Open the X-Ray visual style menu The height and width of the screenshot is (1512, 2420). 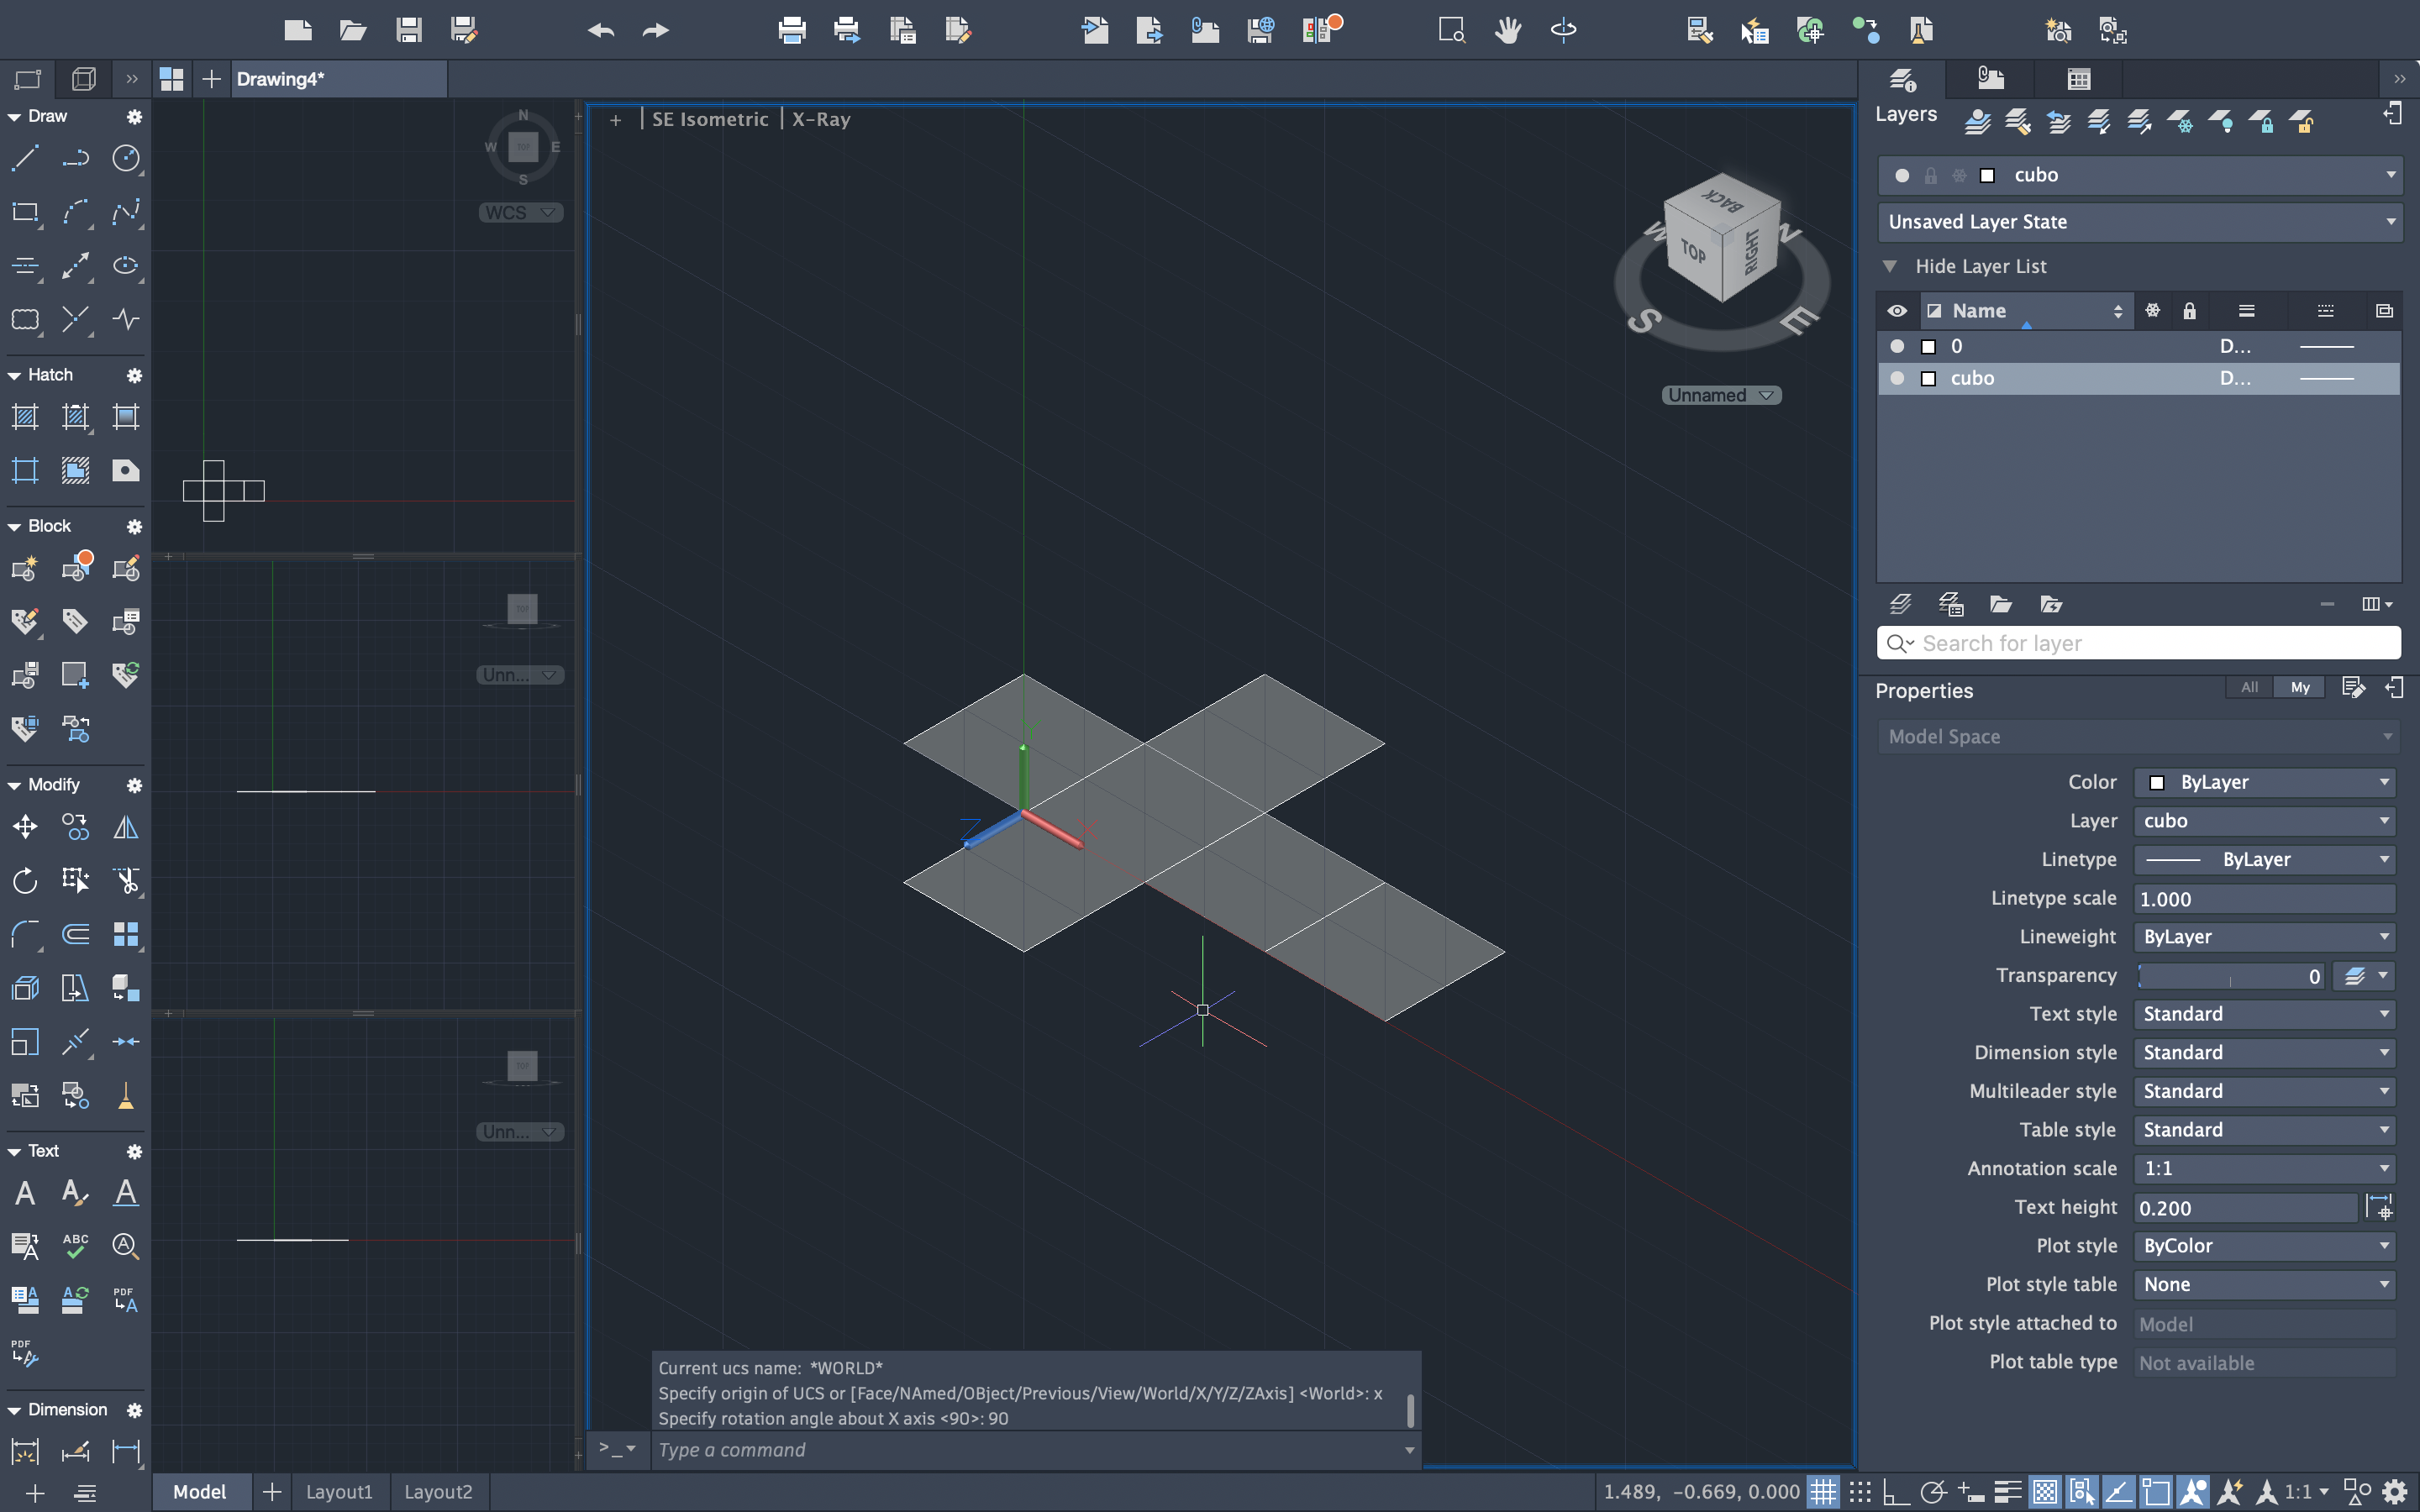click(x=821, y=119)
